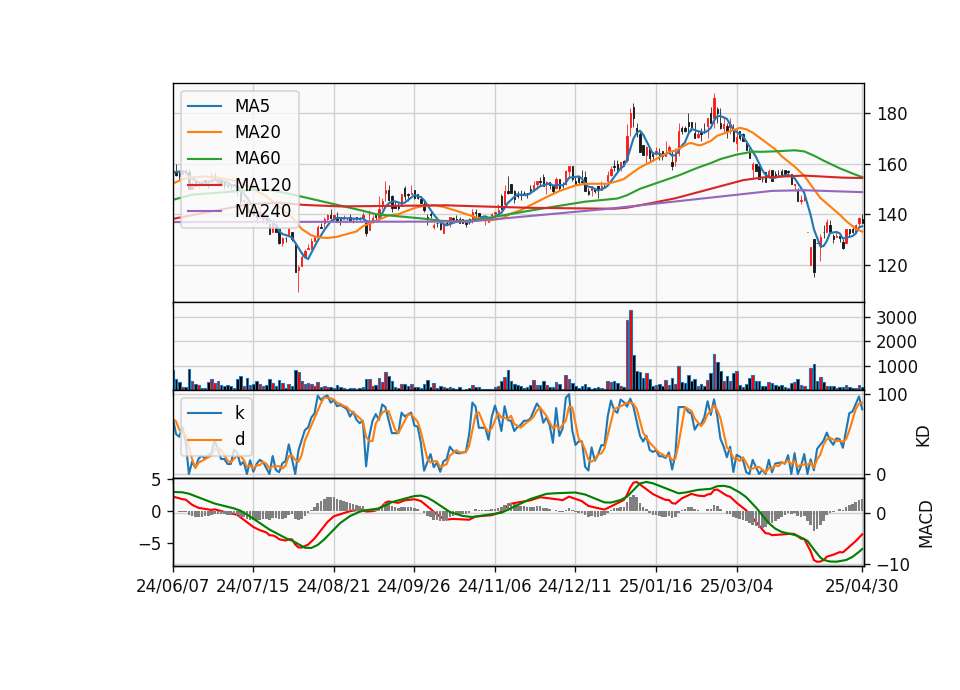
Task: Click the KD axis title
Action: click(923, 436)
